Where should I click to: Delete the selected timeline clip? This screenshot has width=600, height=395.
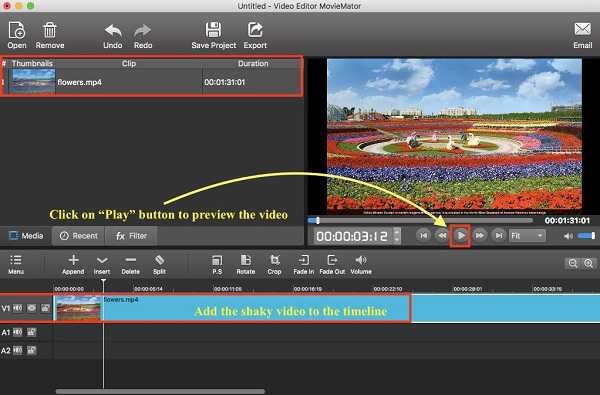(130, 264)
